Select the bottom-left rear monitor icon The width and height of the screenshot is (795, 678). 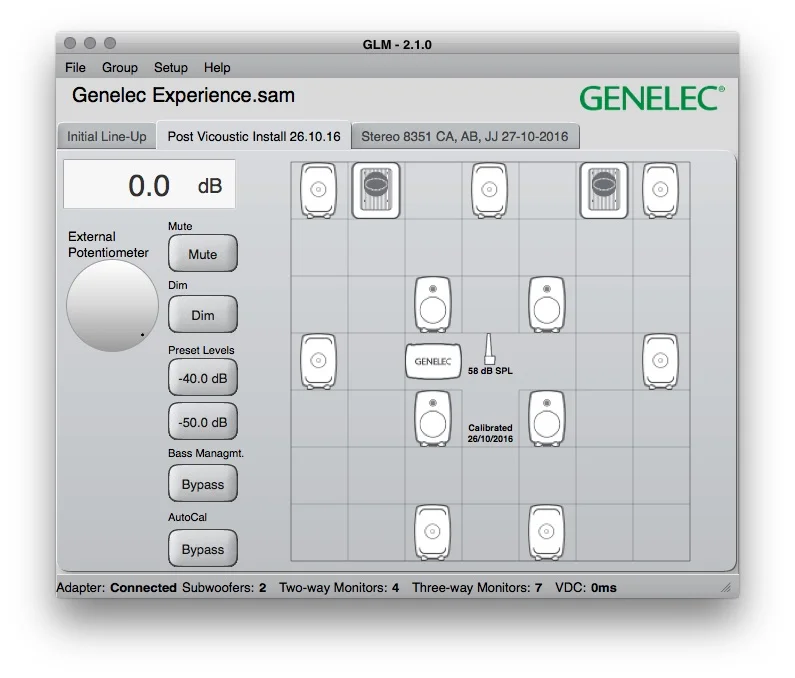(432, 532)
